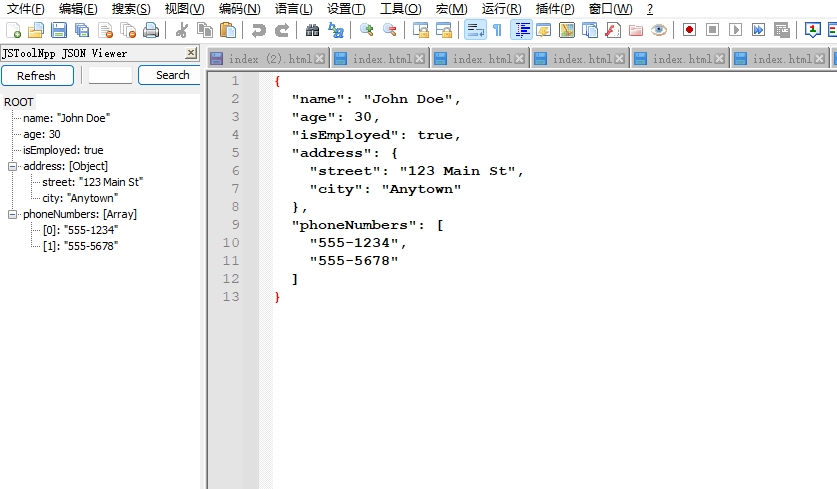Redo the last edit via toolbar arrow
This screenshot has height=489, width=837.
pyautogui.click(x=282, y=30)
